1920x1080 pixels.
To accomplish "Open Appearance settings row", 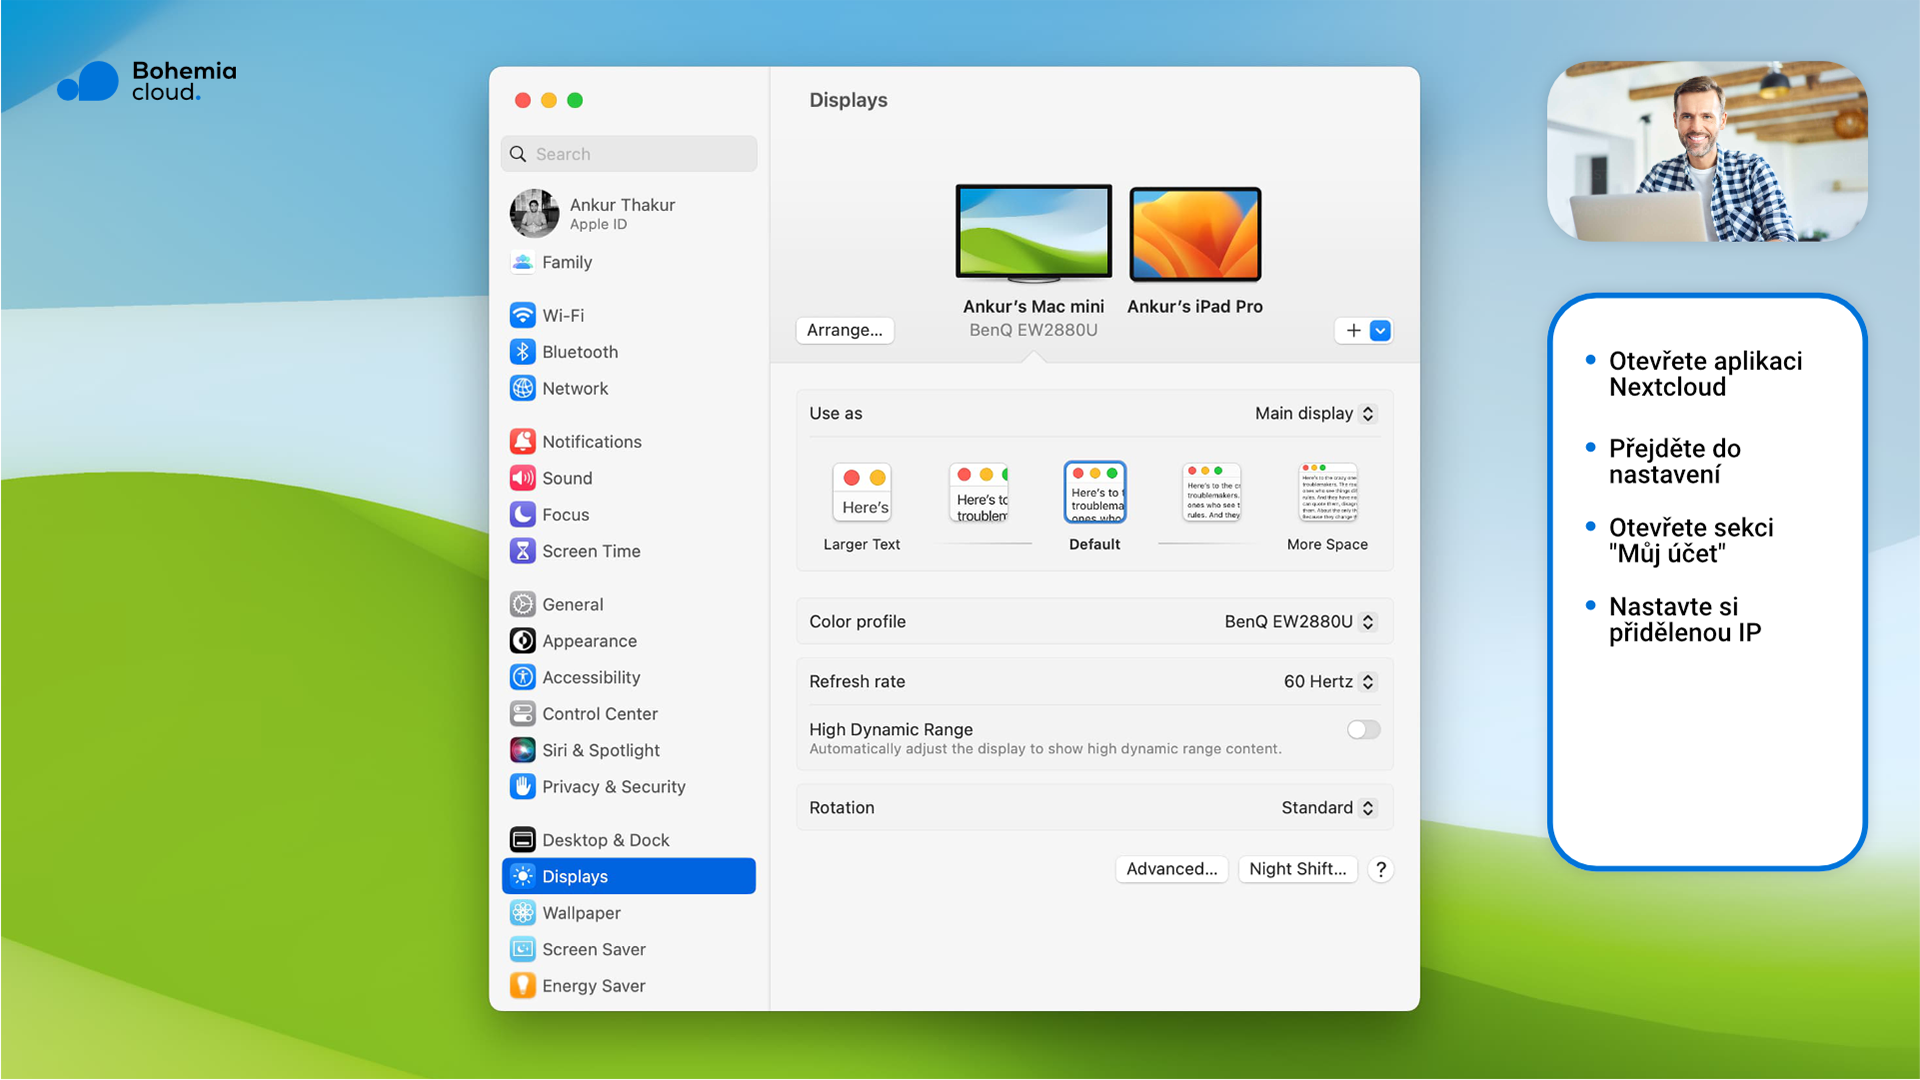I will click(629, 640).
